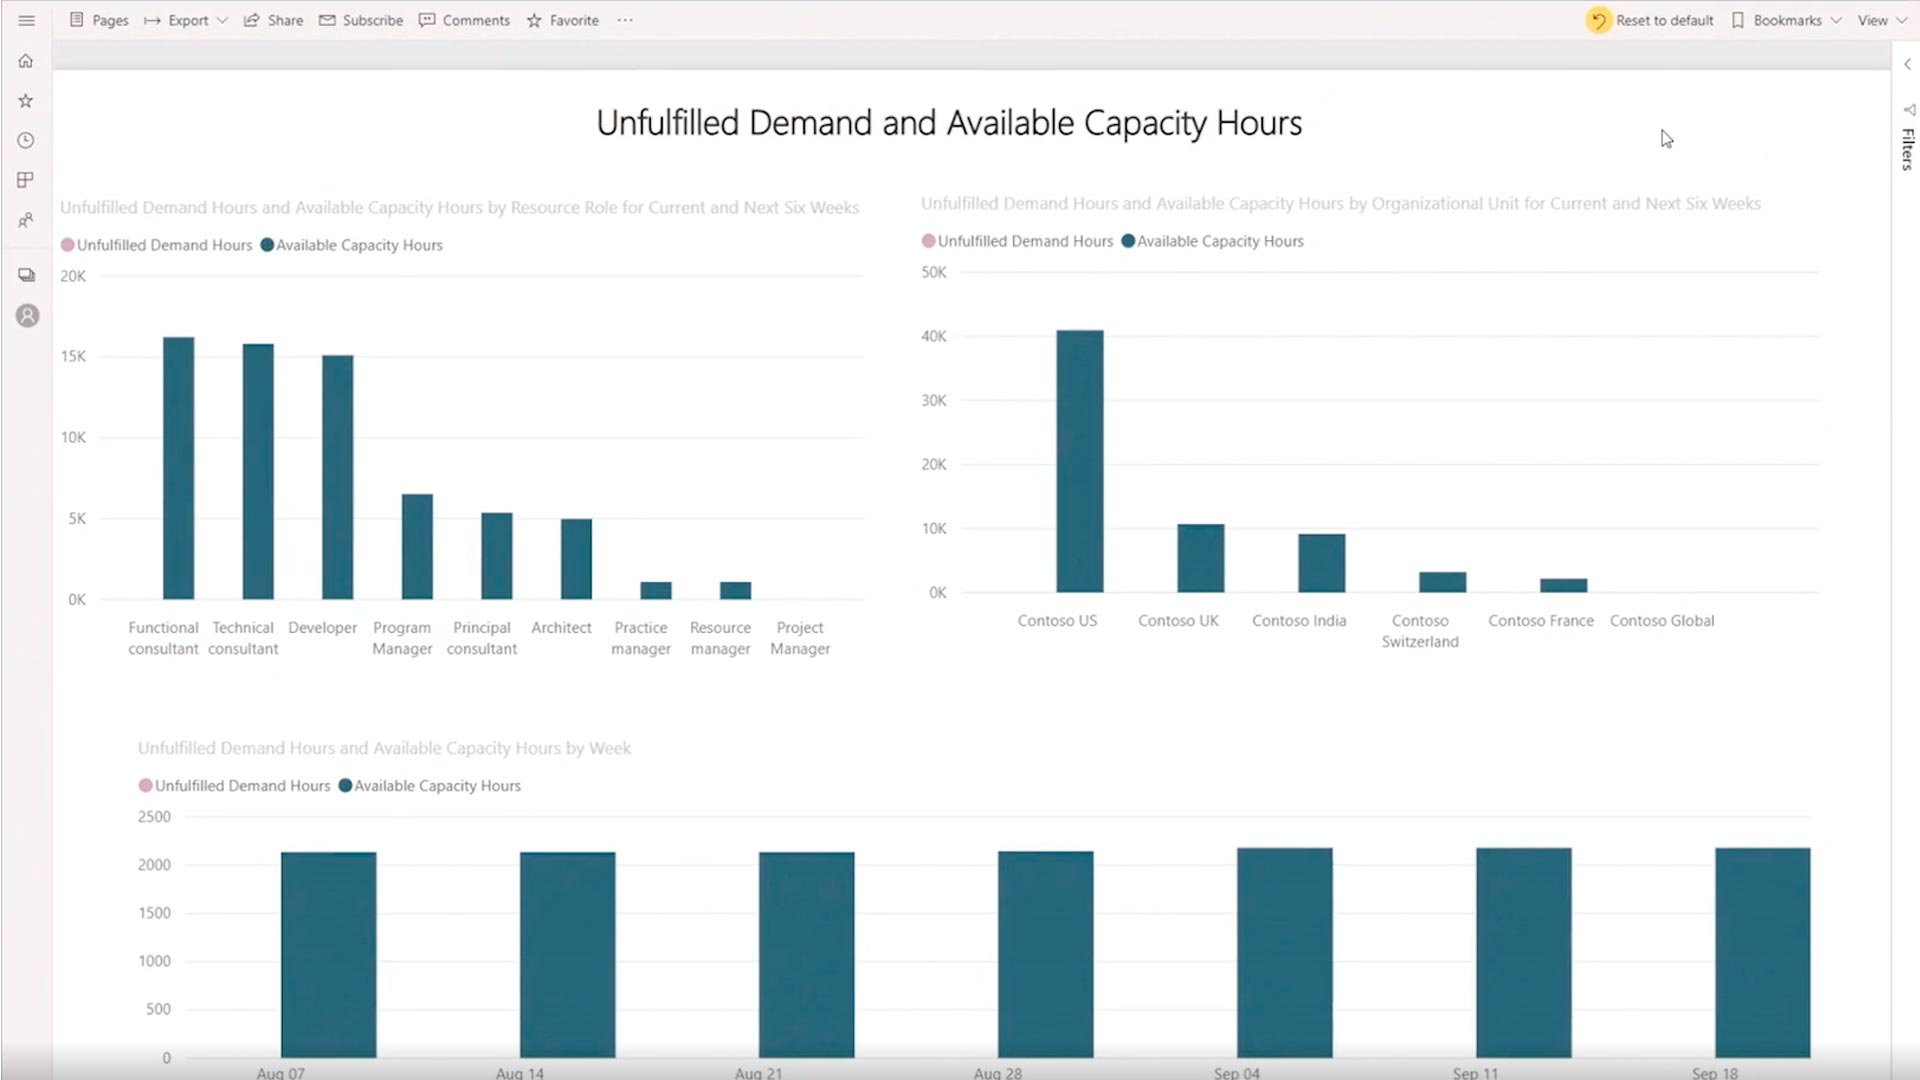Open Favorites star in left sidebar
This screenshot has width=1920, height=1080.
pos(26,101)
